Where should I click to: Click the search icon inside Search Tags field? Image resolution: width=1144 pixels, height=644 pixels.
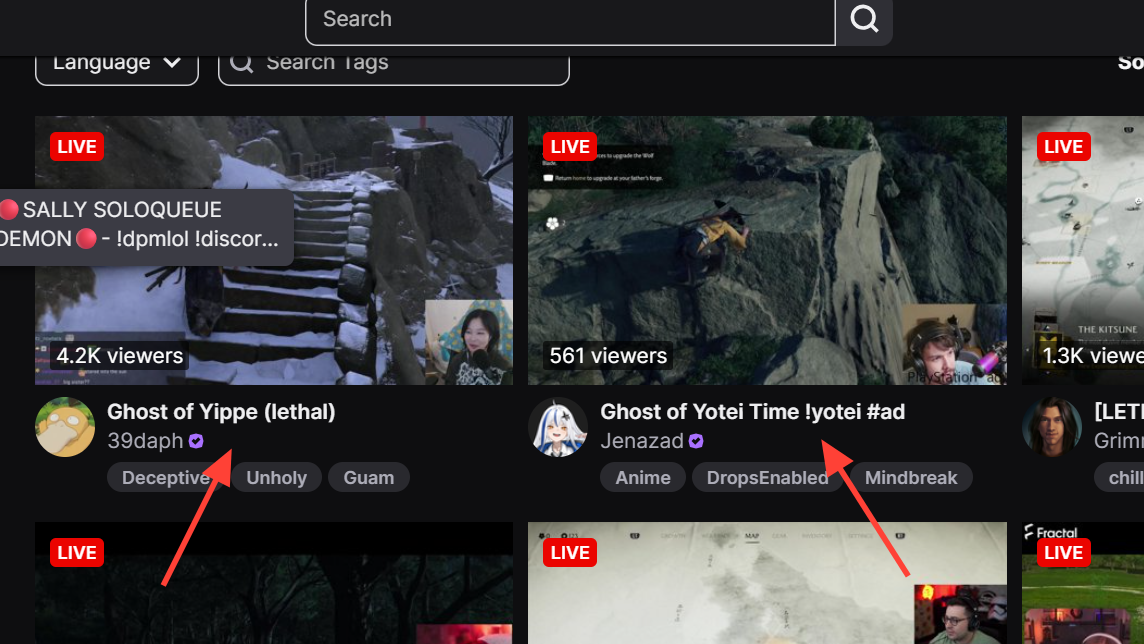(241, 63)
